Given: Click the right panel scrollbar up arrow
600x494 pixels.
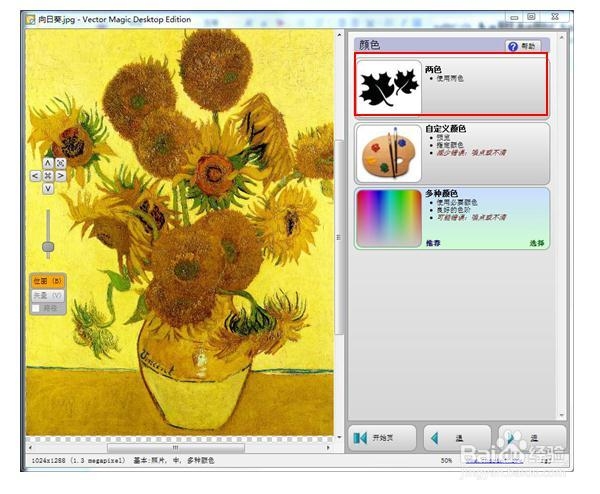Looking at the screenshot, I should (561, 37).
